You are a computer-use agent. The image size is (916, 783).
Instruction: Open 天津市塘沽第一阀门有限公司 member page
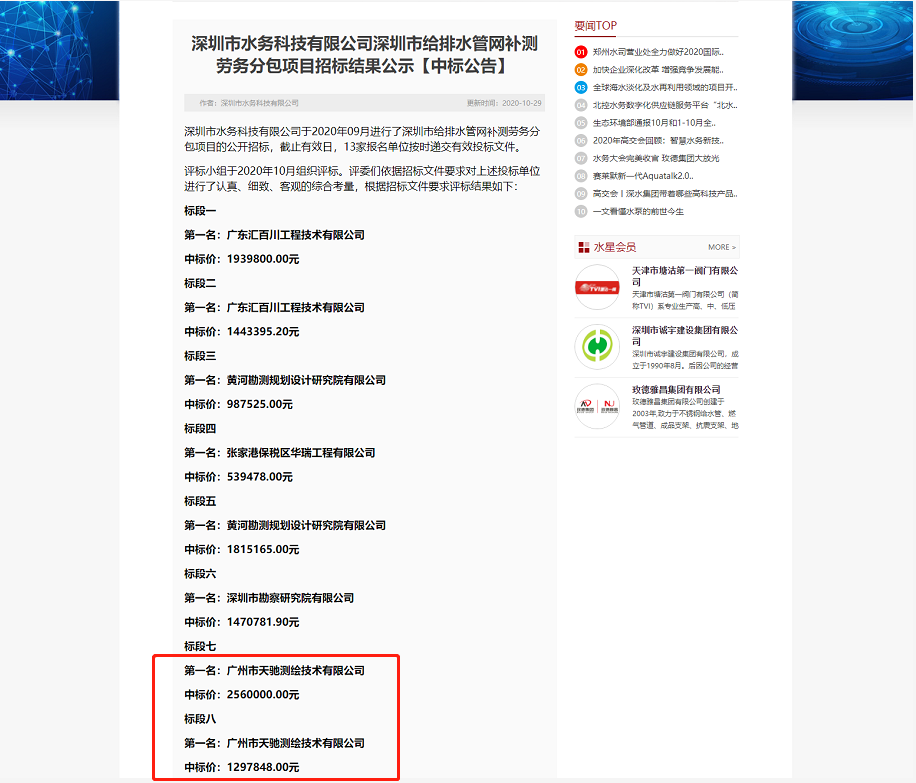(x=685, y=276)
